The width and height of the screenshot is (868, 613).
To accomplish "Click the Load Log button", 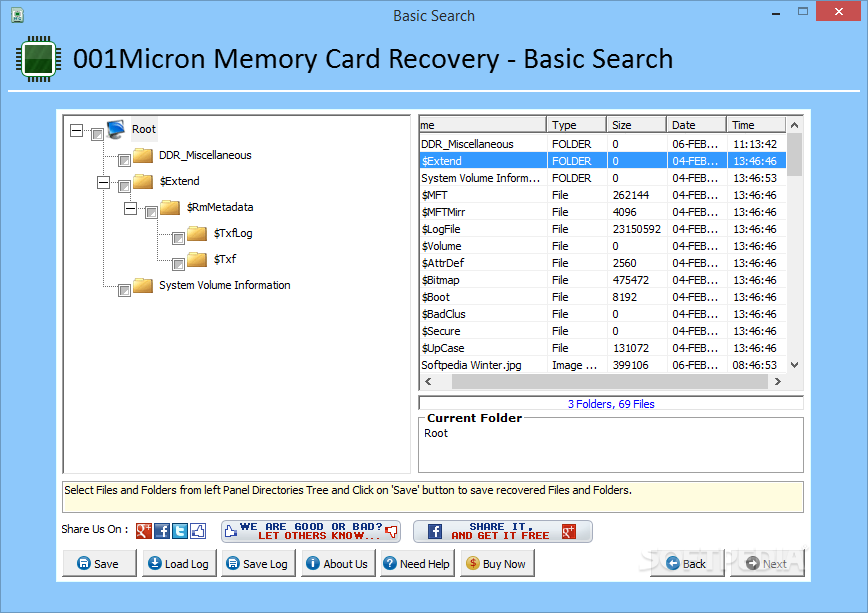I will (179, 563).
